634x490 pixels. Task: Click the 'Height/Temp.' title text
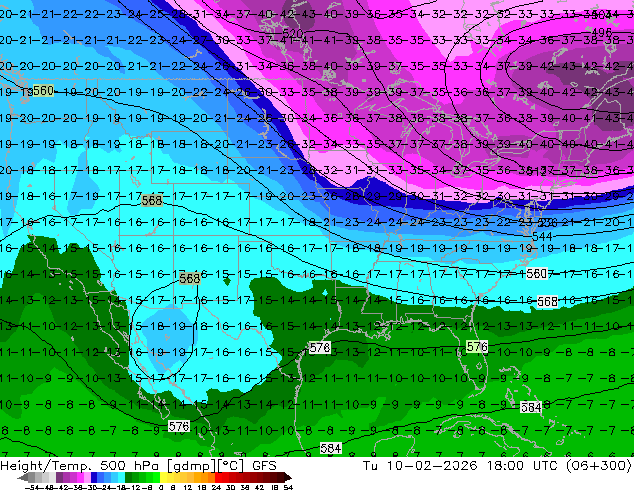(x=45, y=466)
